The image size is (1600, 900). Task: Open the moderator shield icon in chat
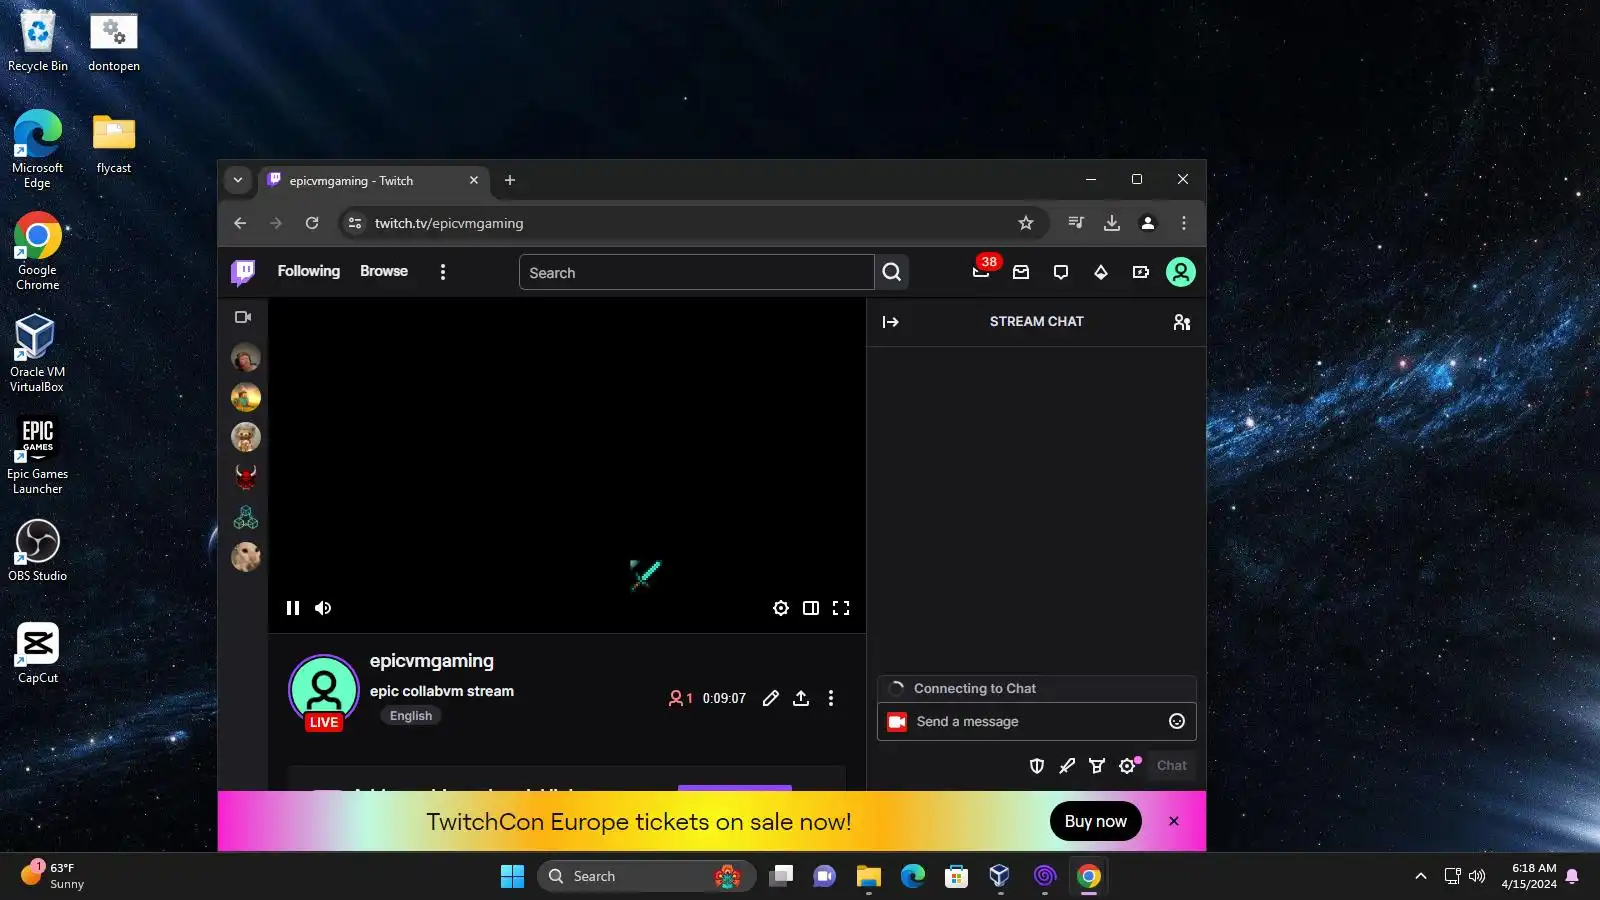1037,766
